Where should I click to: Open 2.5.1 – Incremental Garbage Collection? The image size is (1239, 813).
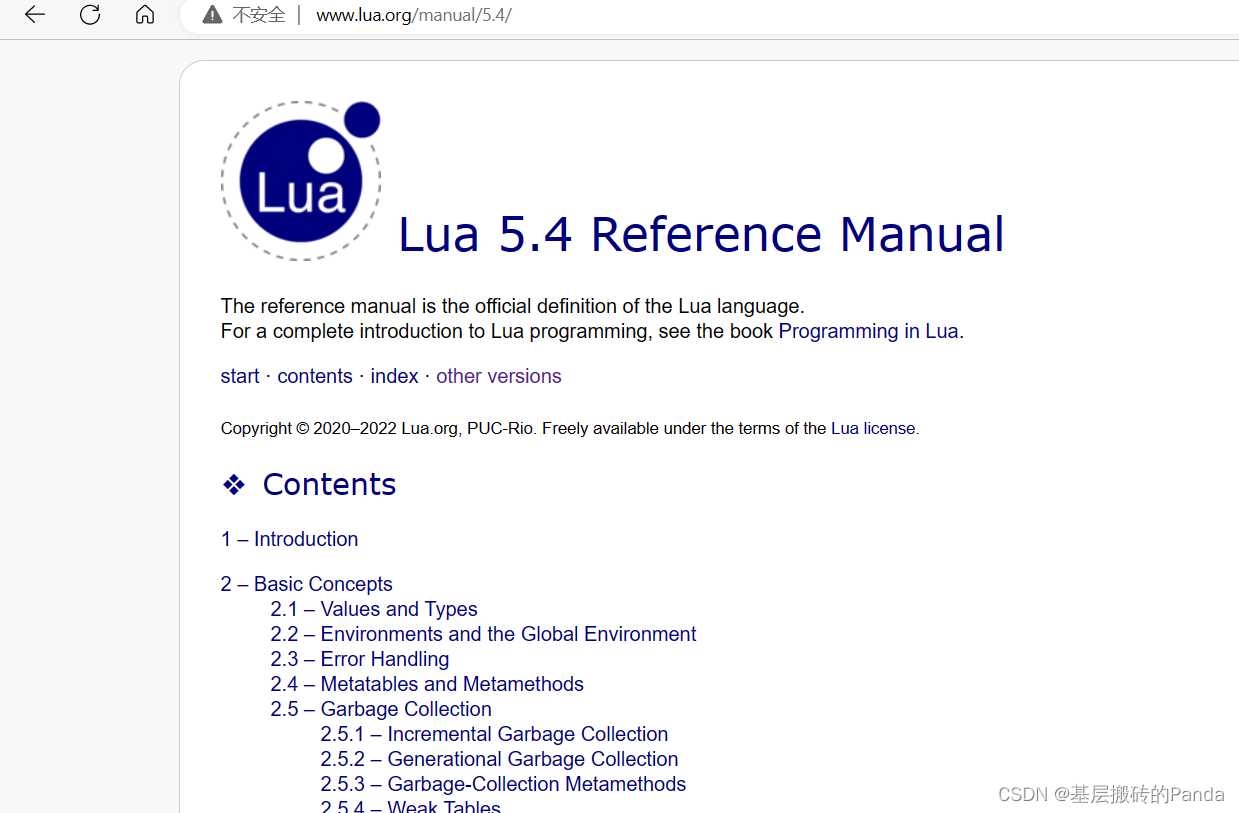point(494,734)
